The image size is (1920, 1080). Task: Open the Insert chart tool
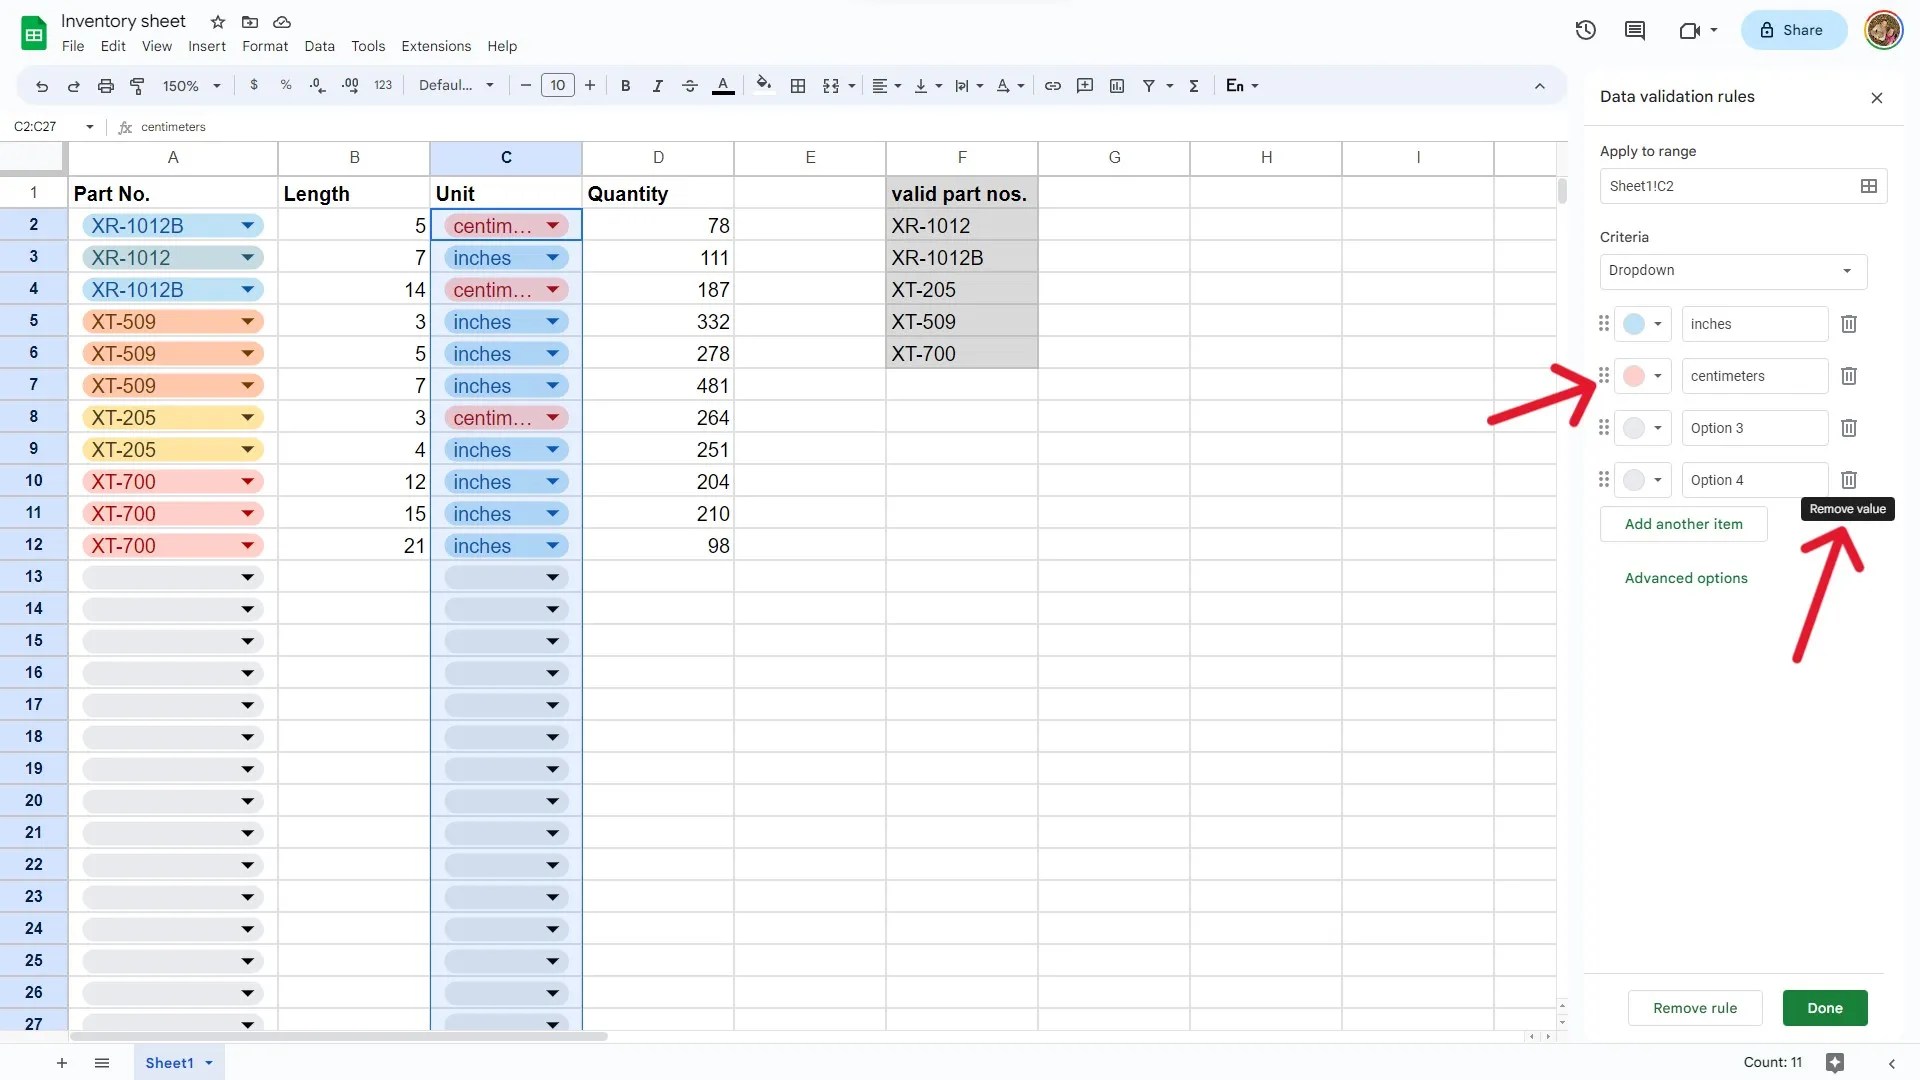pos(1117,86)
